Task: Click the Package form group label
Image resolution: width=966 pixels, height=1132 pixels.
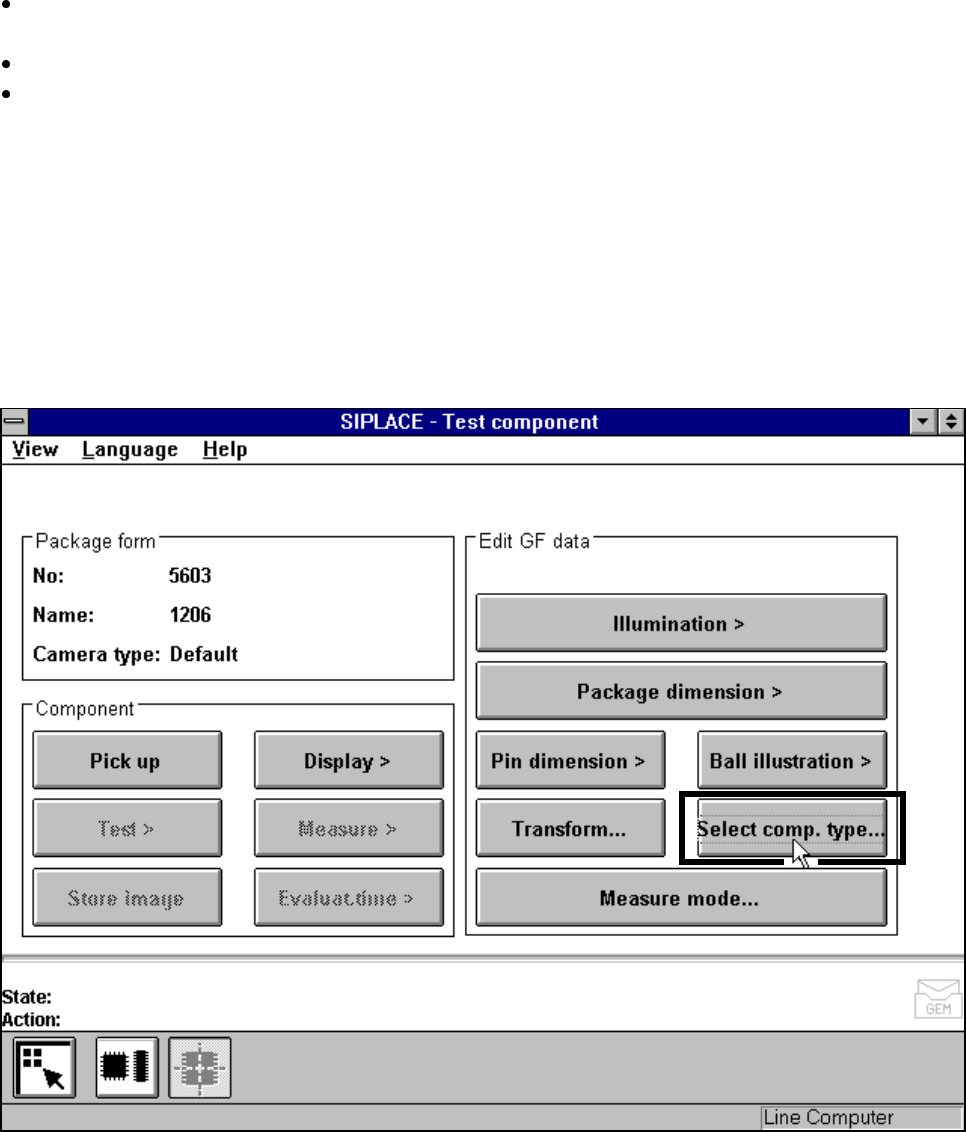Action: coord(95,541)
